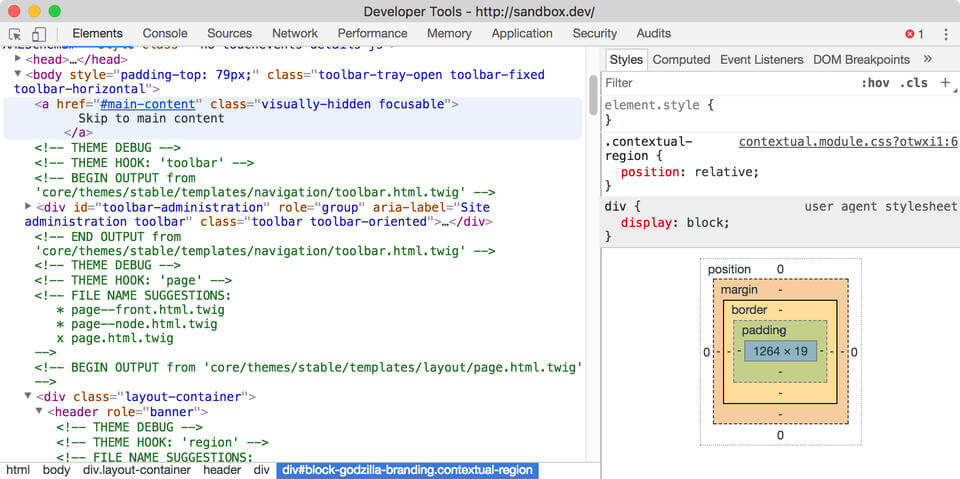Collapse the header banner node
Screen dimensions: 960x479
pos(39,411)
